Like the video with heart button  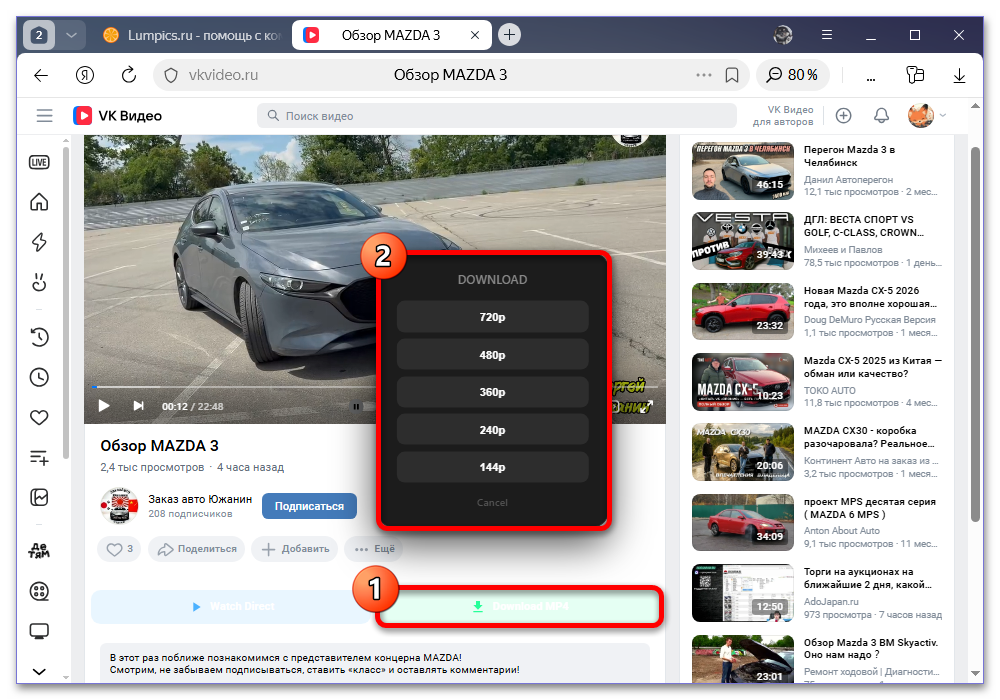point(119,548)
